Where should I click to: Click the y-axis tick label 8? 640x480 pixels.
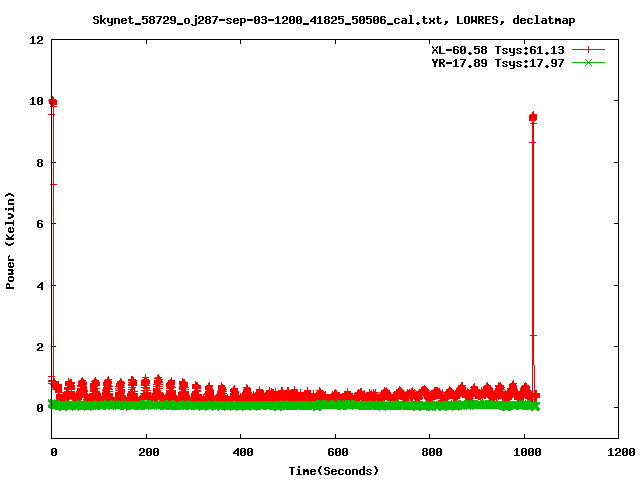click(40, 162)
